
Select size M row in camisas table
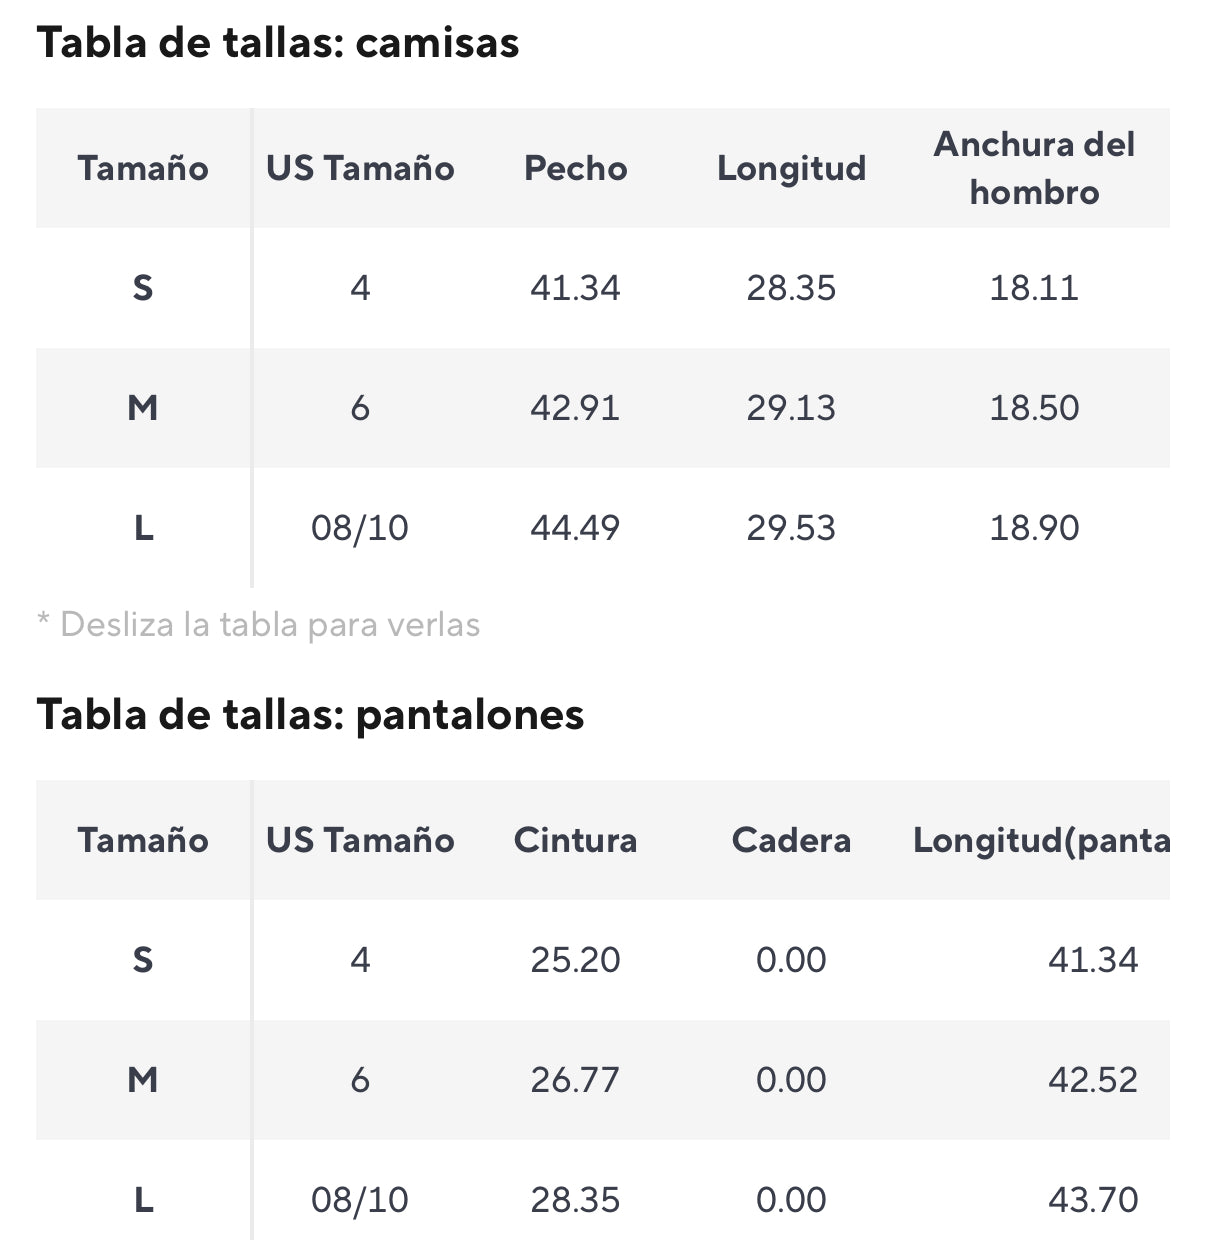[603, 408]
